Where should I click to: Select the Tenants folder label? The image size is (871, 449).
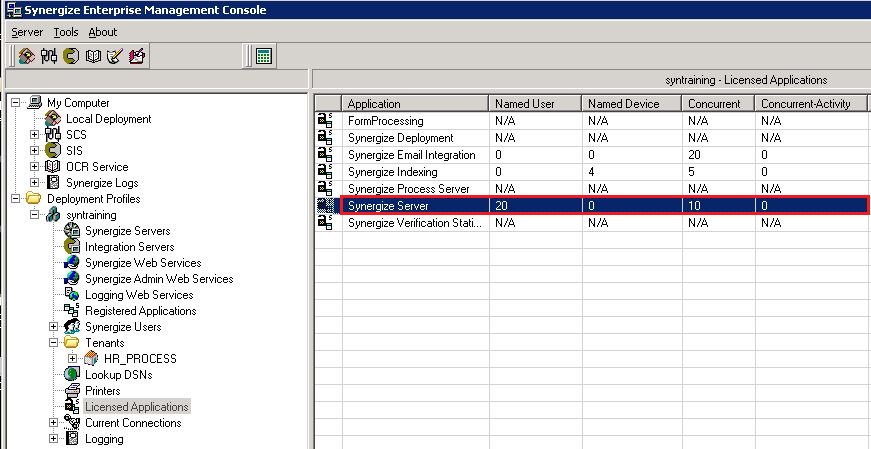pos(104,342)
